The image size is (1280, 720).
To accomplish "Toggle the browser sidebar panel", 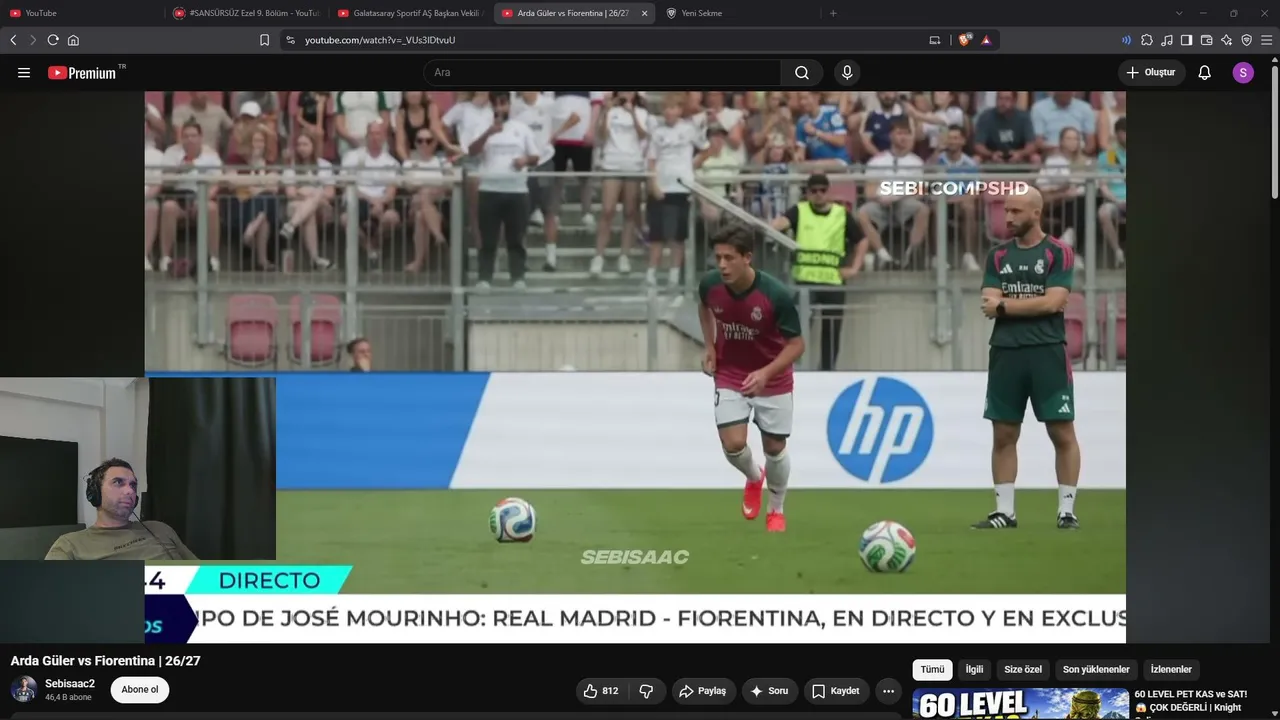I will tap(1187, 40).
